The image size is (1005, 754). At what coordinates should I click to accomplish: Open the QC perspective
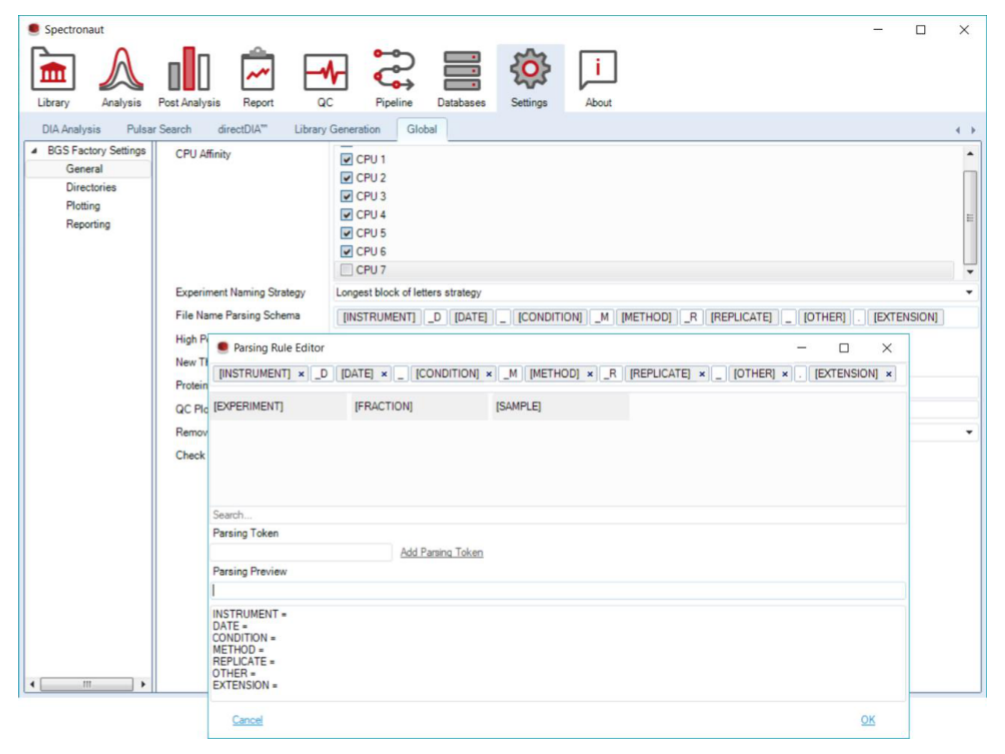[x=325, y=78]
